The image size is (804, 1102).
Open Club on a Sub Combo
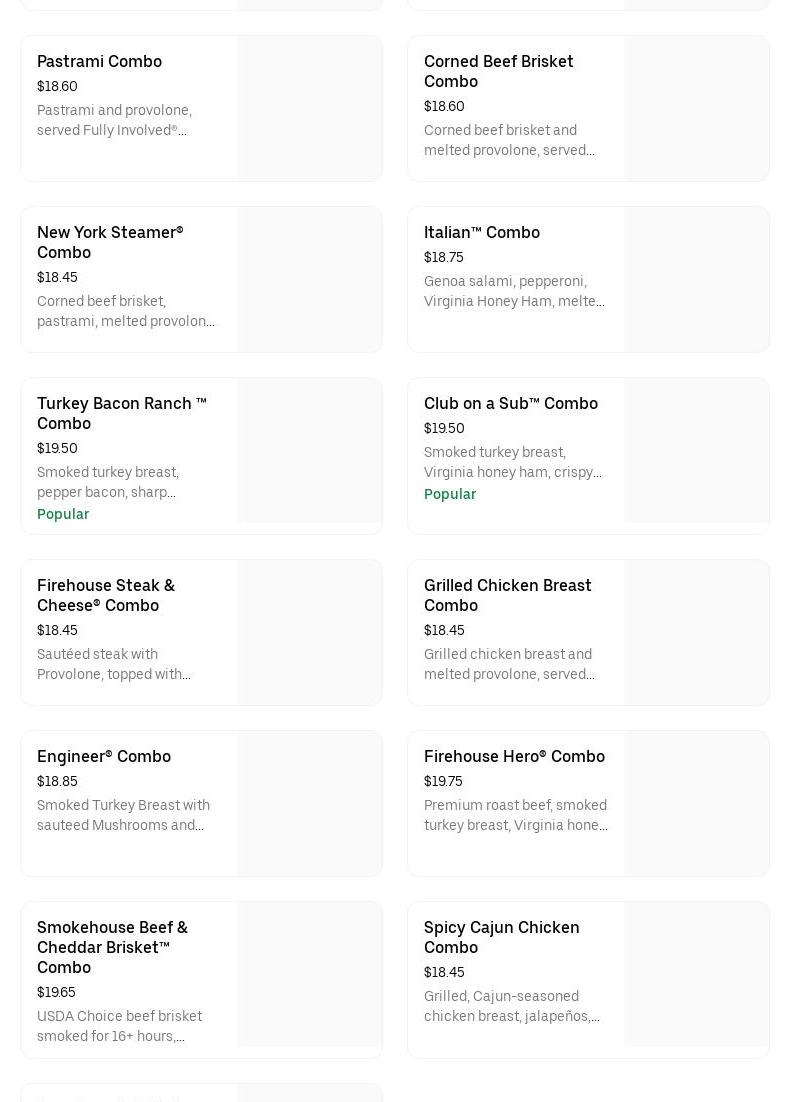tap(510, 403)
